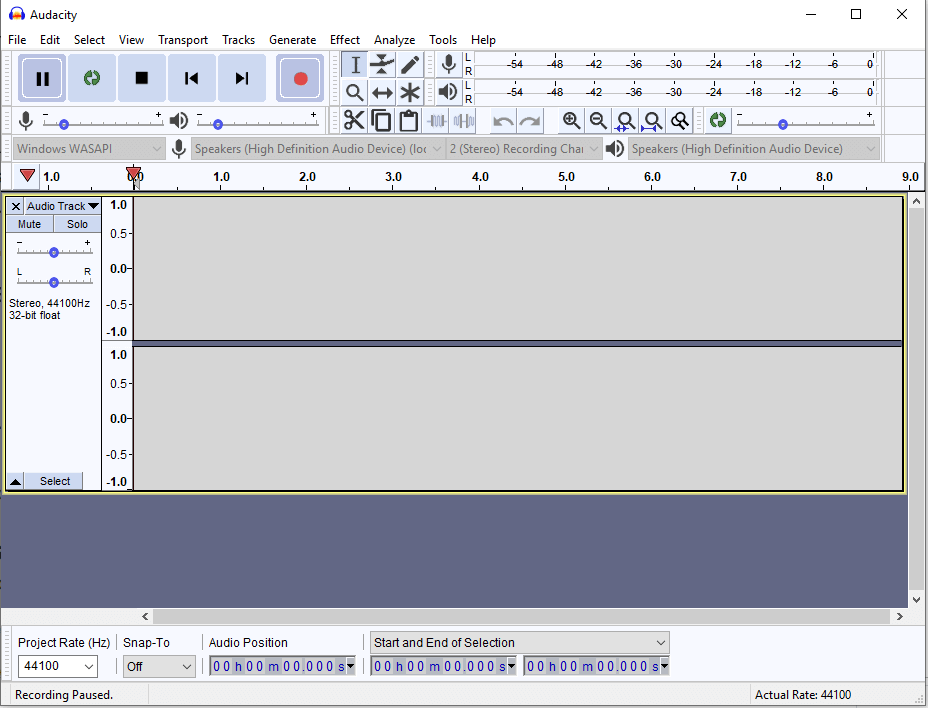928x708 pixels.
Task: Select the Selection (I-beam) tool
Action: point(355,65)
